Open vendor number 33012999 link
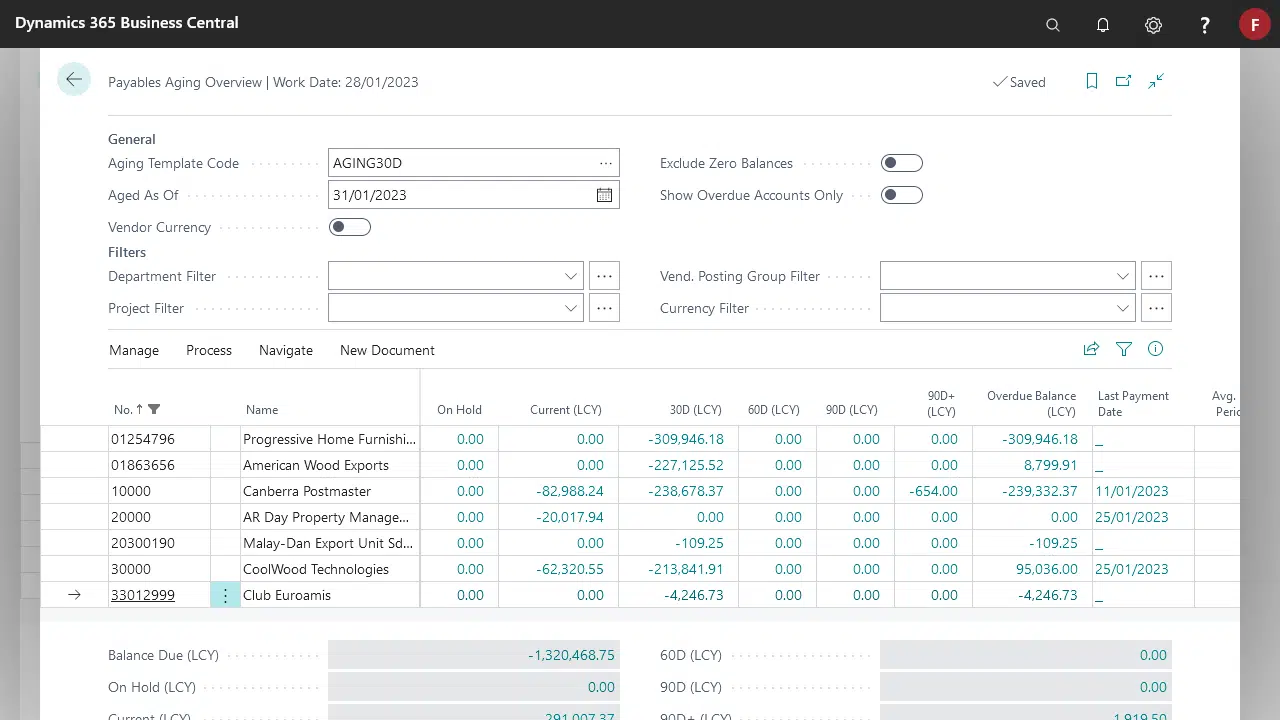 142,595
